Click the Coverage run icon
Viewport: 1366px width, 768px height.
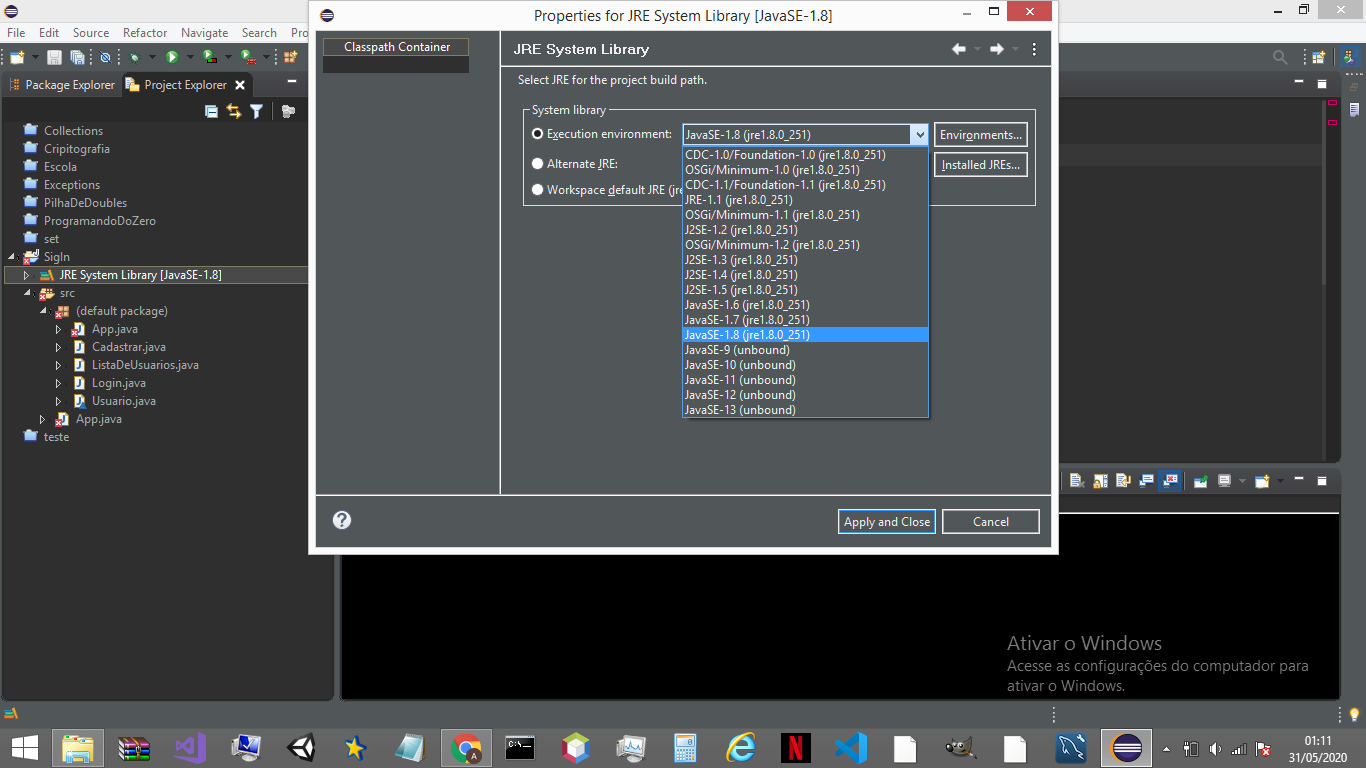[x=209, y=57]
